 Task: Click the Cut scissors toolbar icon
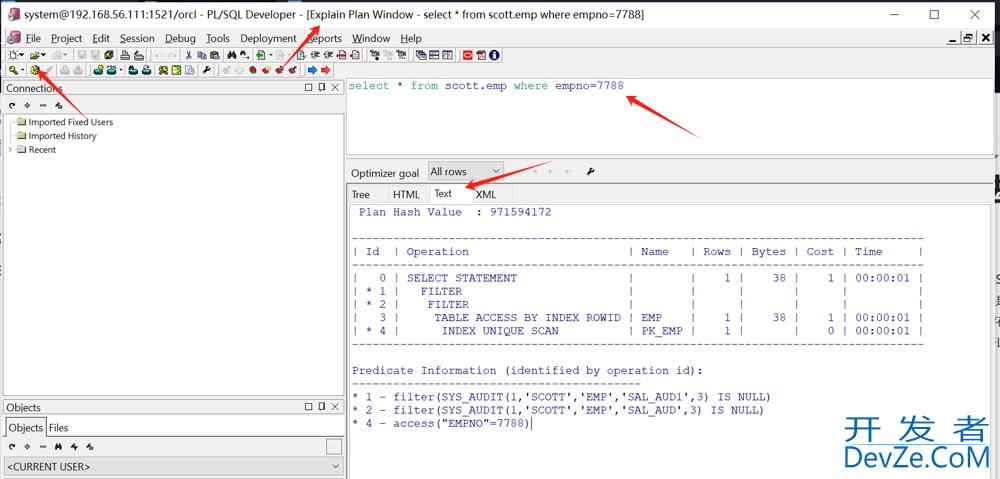188,55
